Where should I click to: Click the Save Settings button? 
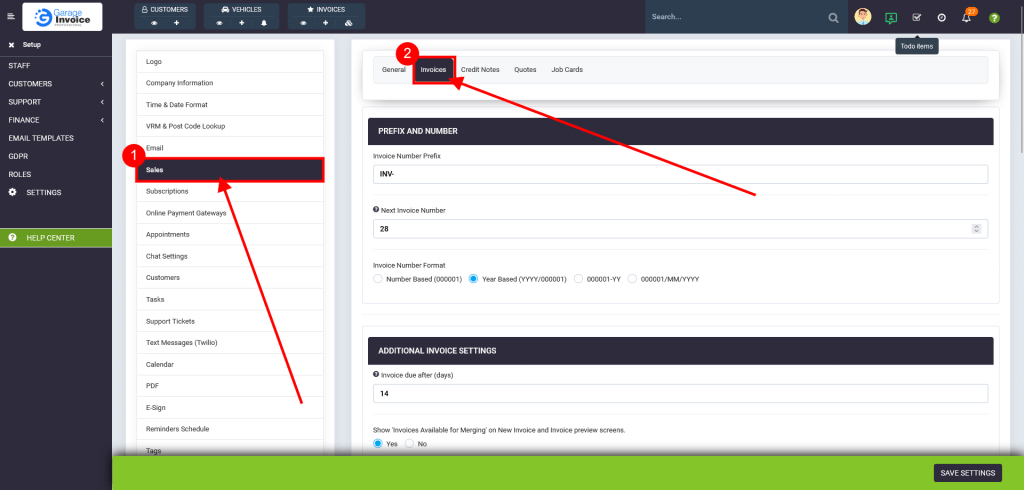(967, 473)
